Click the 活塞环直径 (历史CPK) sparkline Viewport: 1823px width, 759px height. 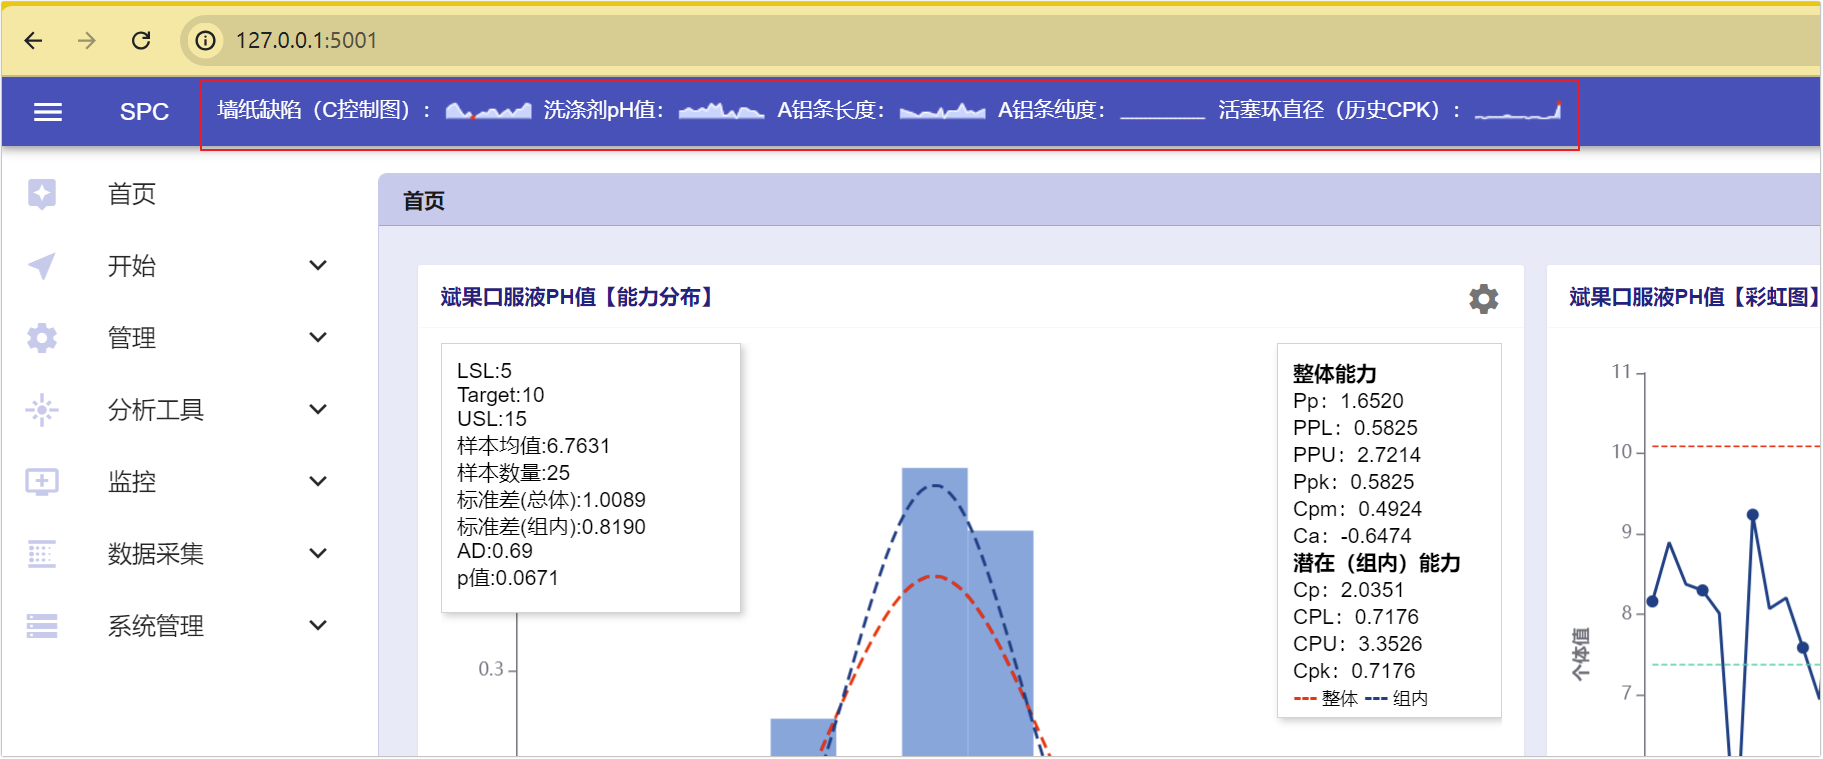point(1517,111)
